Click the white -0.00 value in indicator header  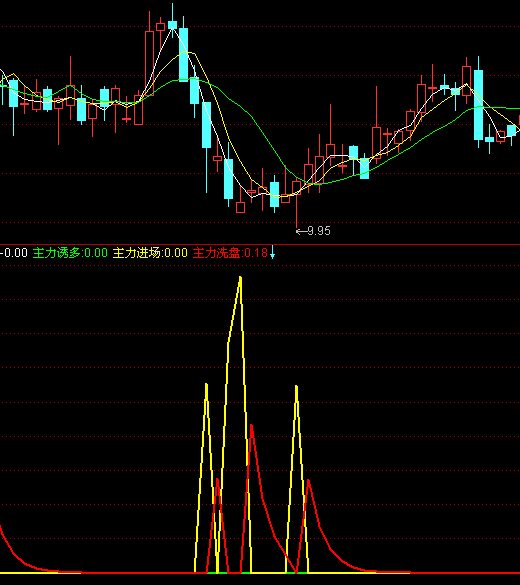(x=14, y=253)
